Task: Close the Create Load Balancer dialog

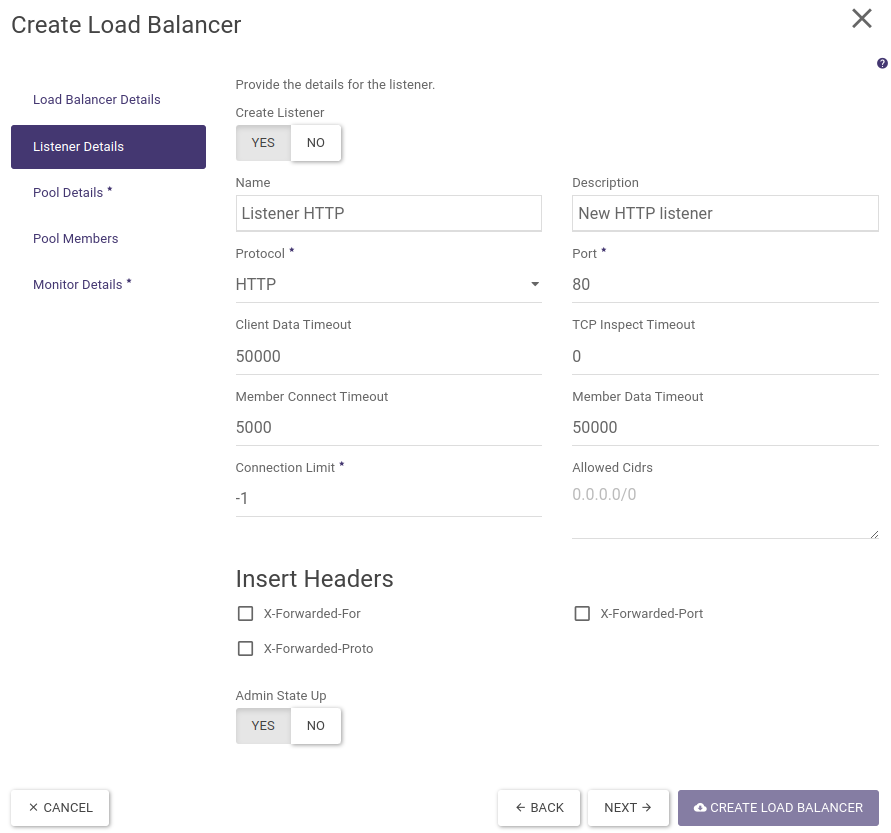Action: [x=861, y=19]
